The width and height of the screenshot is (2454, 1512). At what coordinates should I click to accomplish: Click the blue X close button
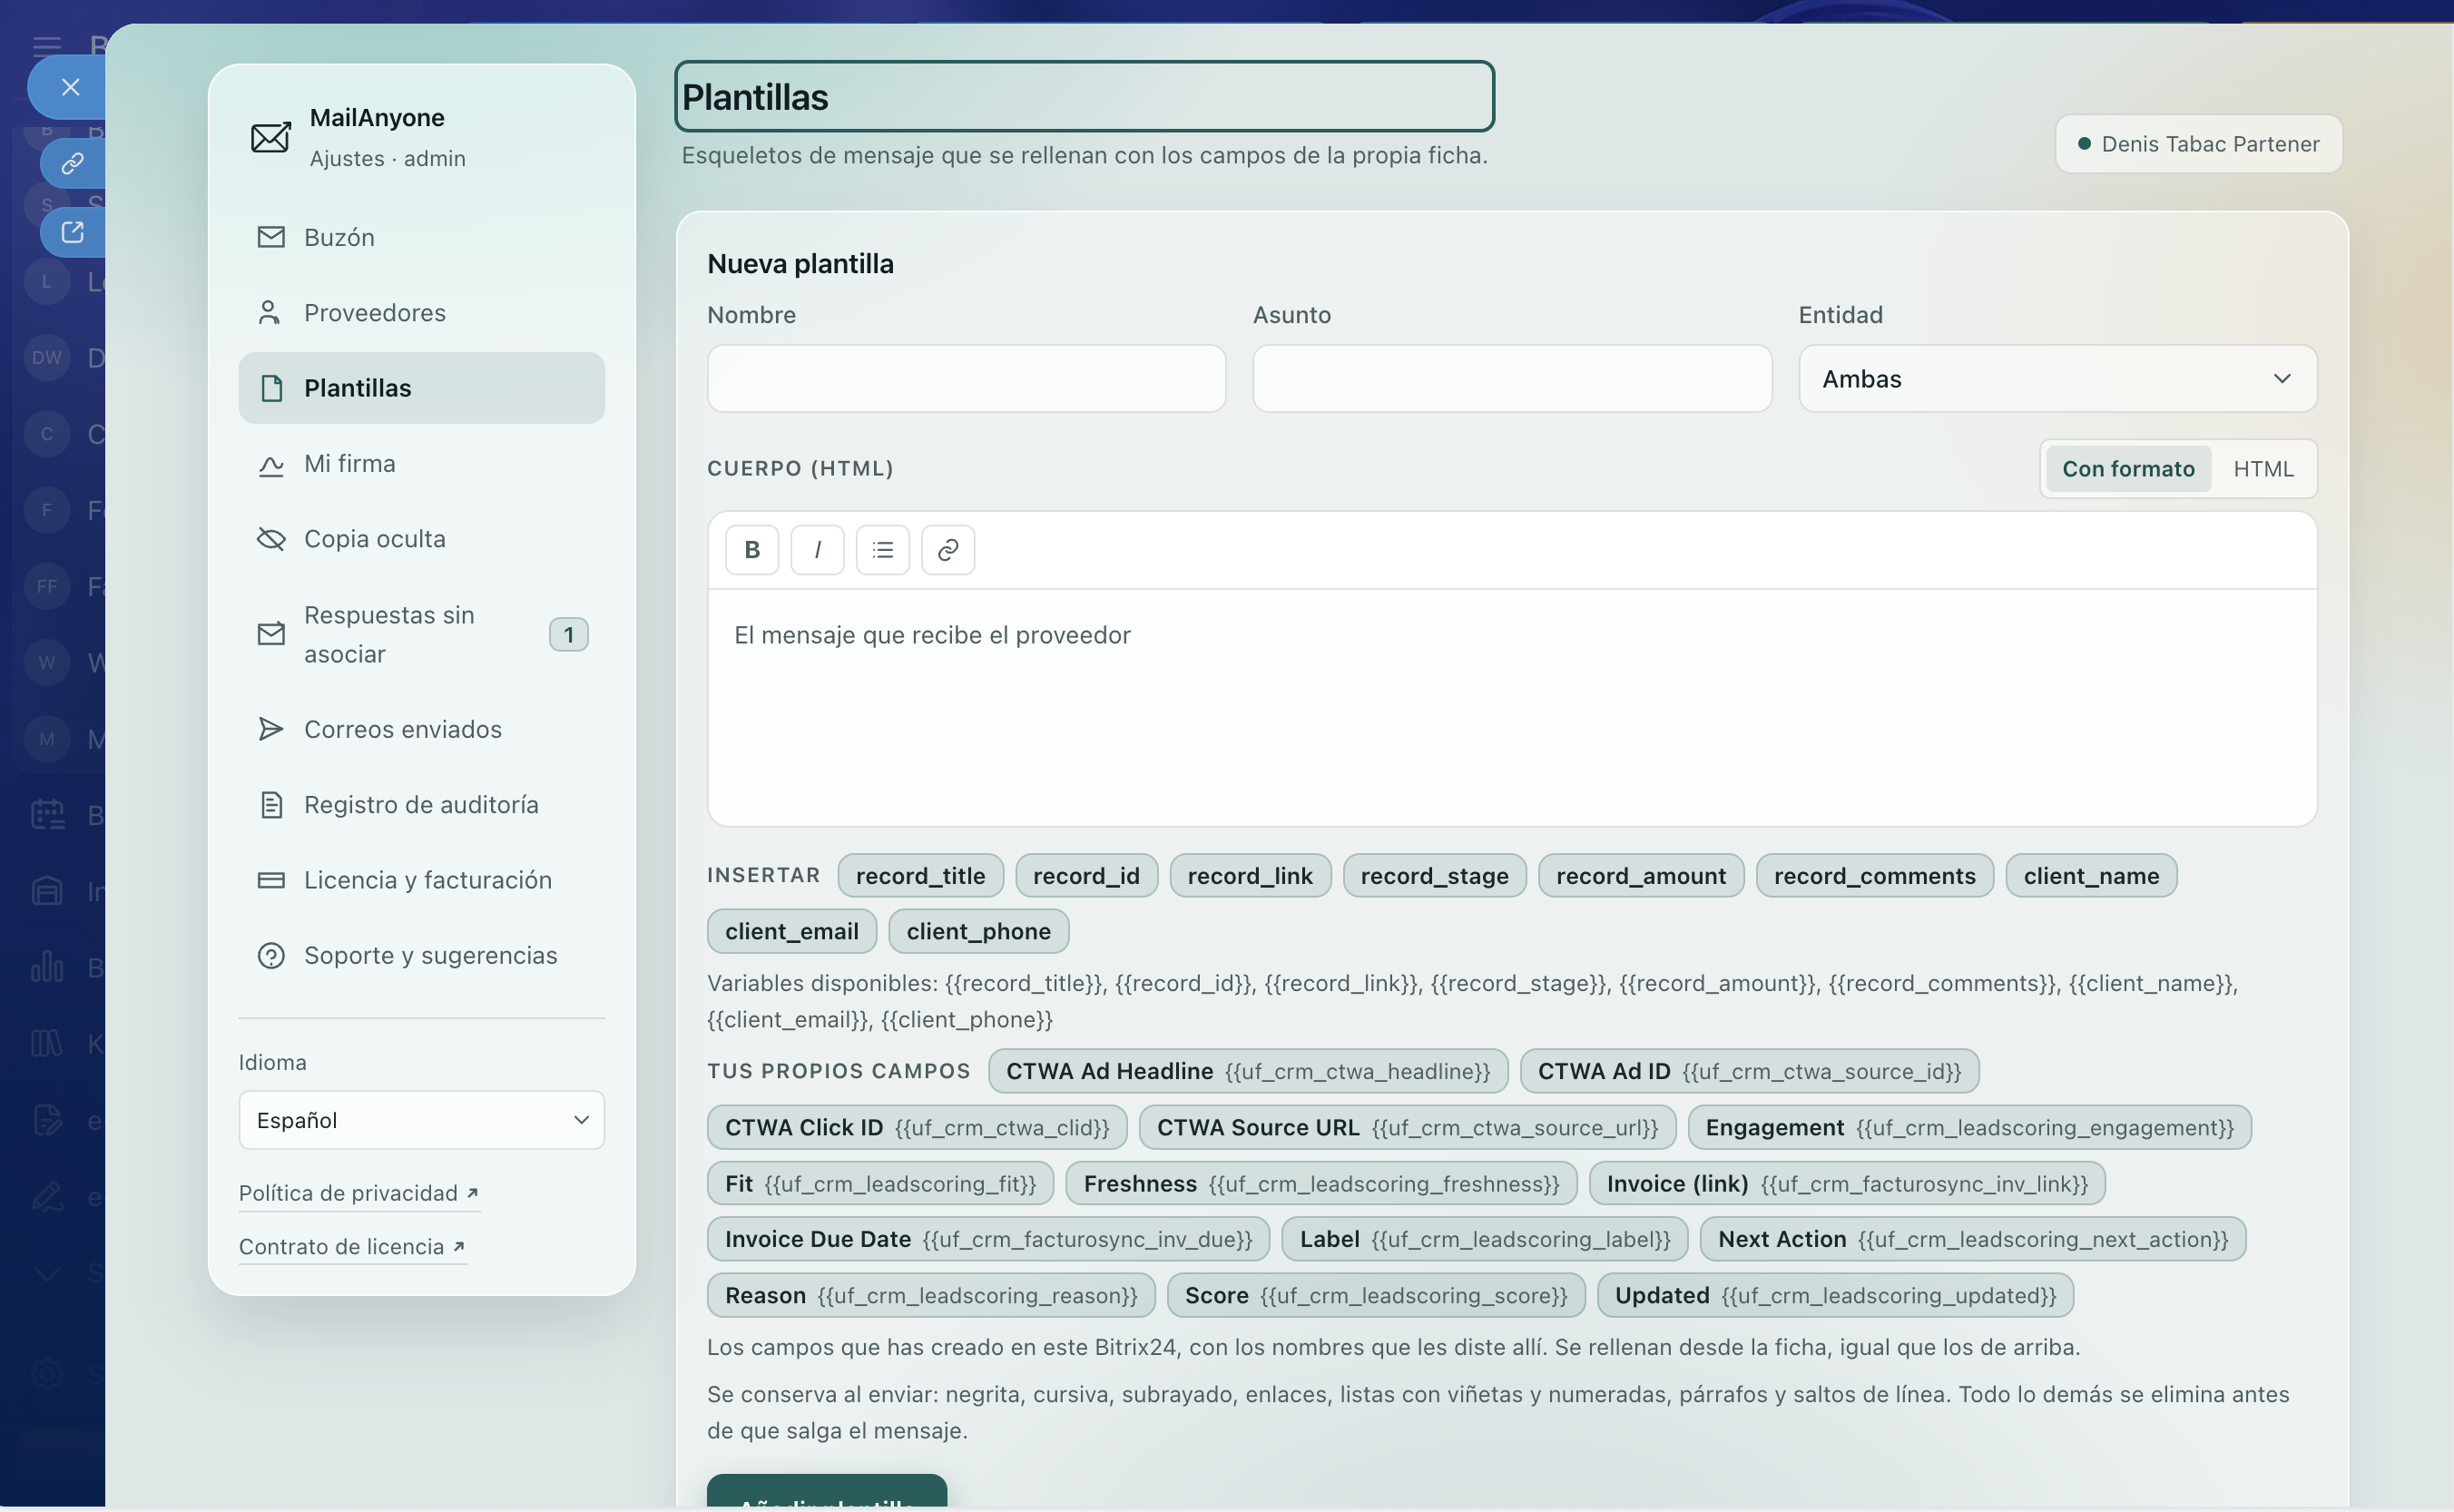click(x=69, y=87)
